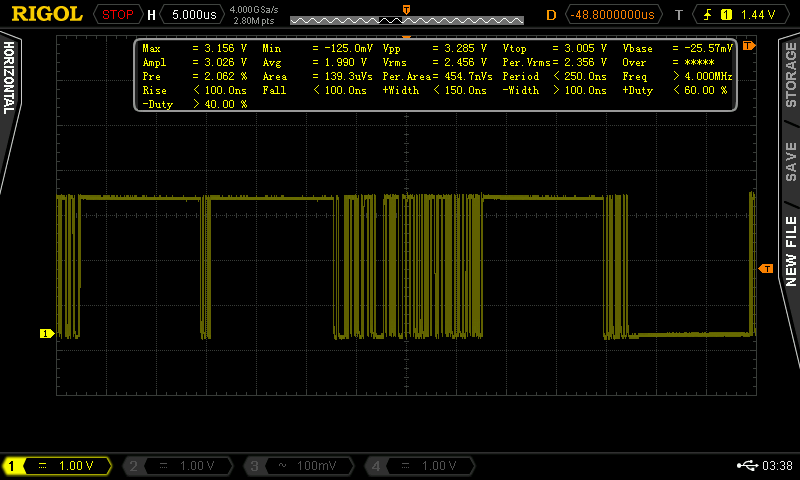Click the RIGOL logo

tap(47, 14)
